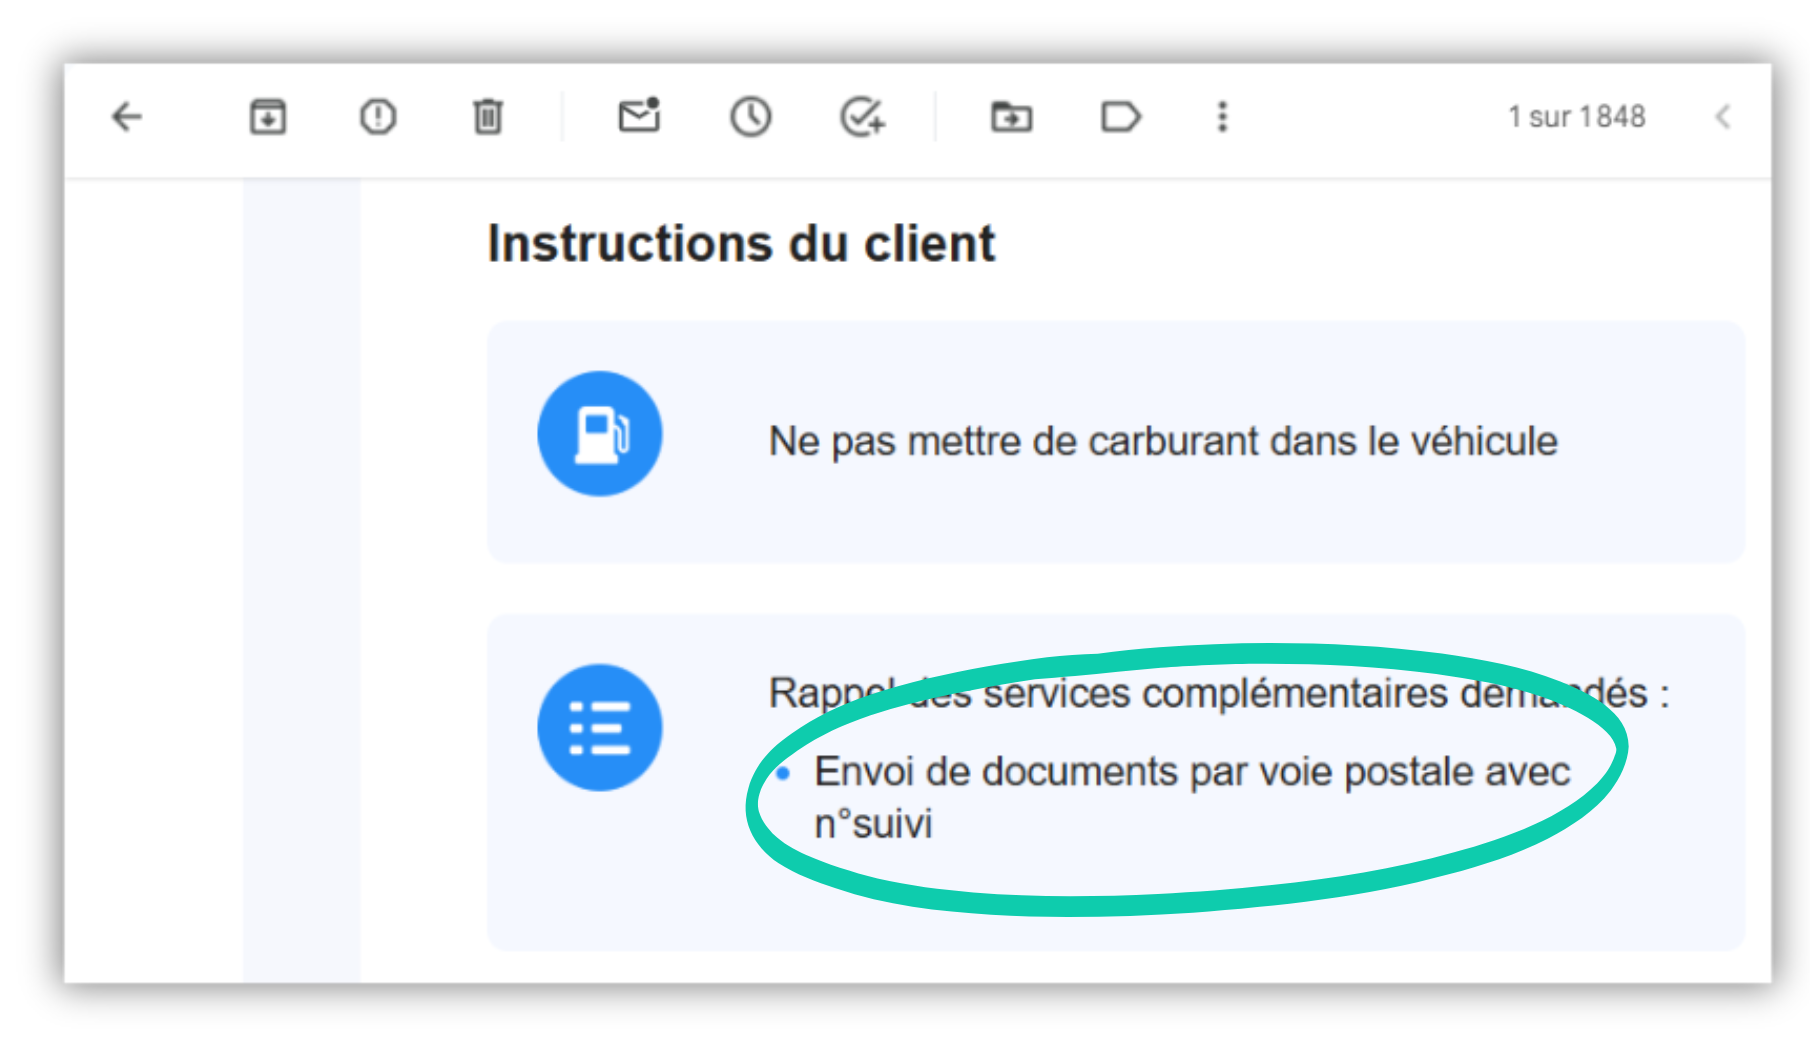Image resolution: width=1810 pixels, height=1055 pixels.
Task: Click the '1 sur 1848' message counter
Action: (1576, 117)
